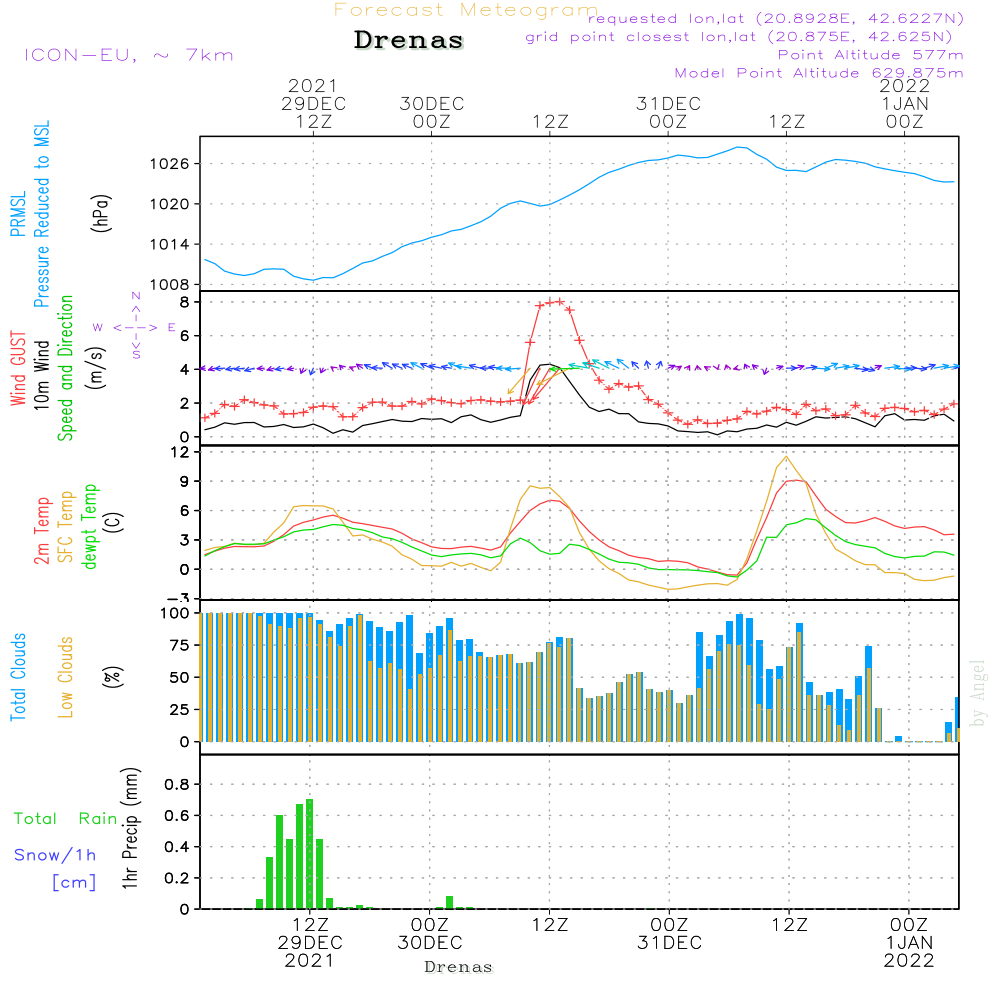
Task: Click the 'Total Rain' green label
Action: click(66, 818)
